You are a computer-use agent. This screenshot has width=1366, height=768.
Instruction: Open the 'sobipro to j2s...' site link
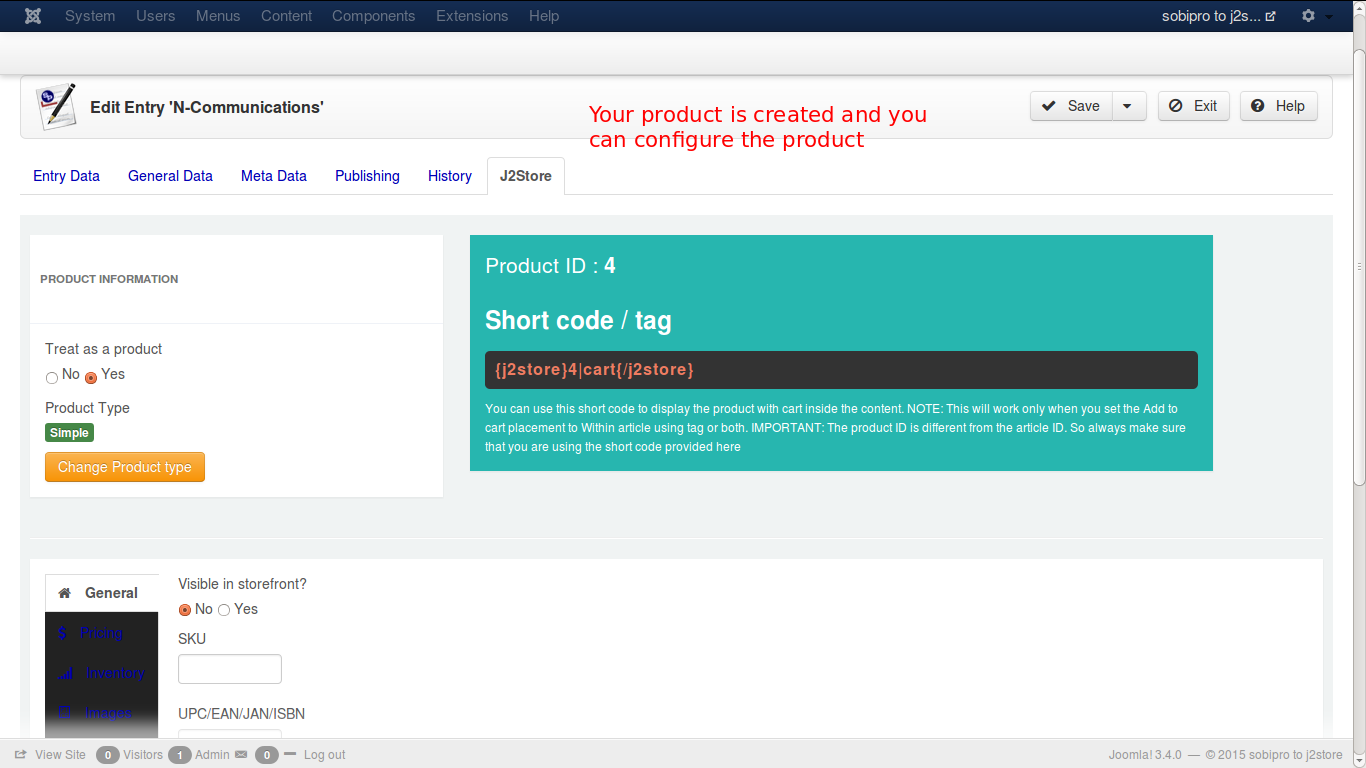(1218, 16)
